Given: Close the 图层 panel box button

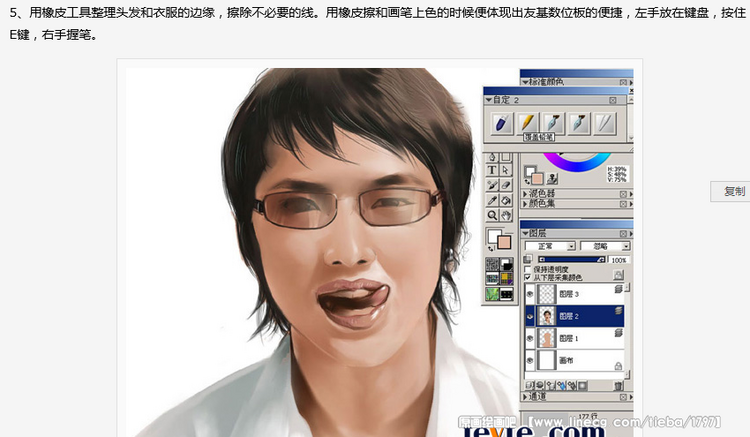Looking at the screenshot, I should pos(623,233).
